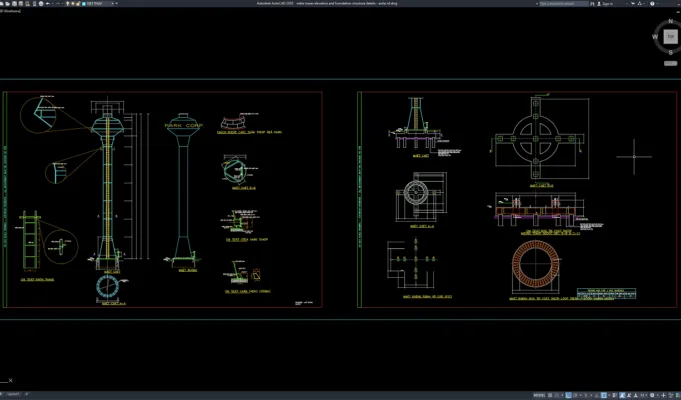681x400 pixels.
Task: Expand the Quick Access toolbar customize arrow
Action: coord(116,3)
